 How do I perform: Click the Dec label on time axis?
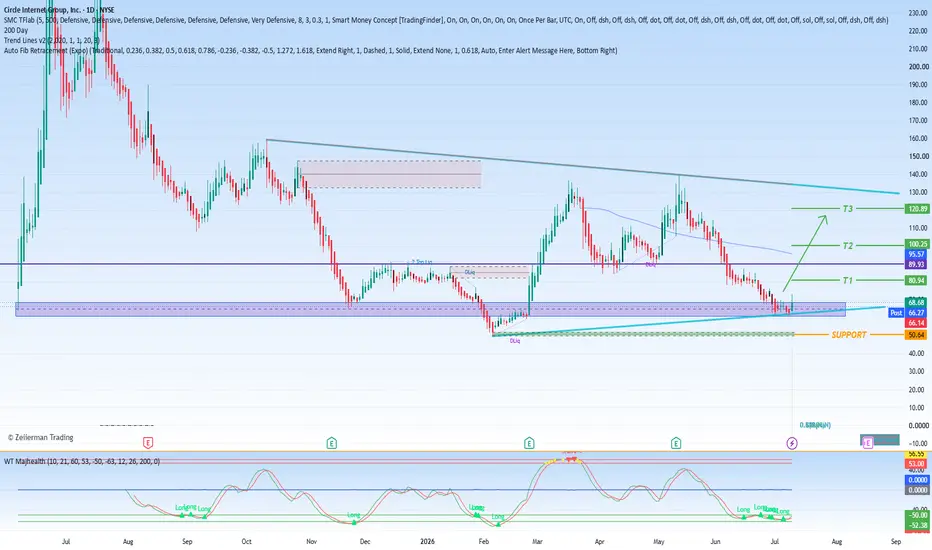365,542
